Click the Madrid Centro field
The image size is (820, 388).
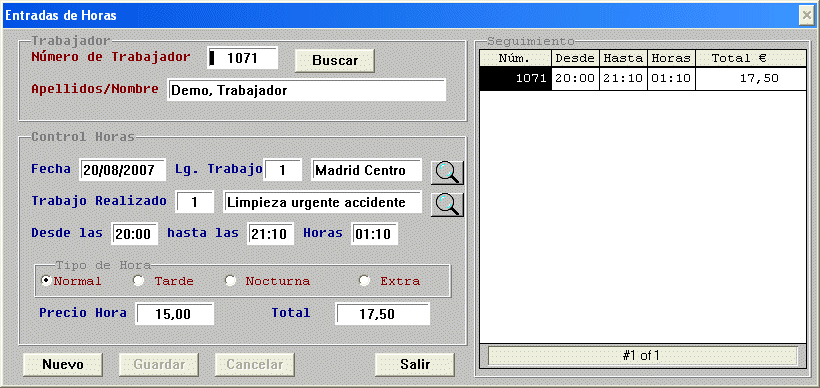[366, 170]
